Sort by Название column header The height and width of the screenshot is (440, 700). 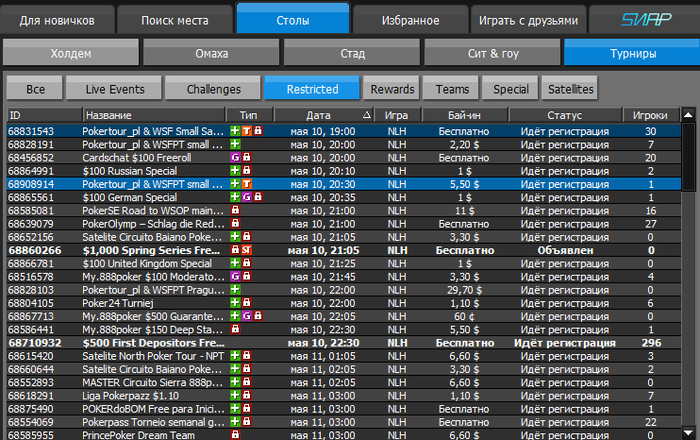point(154,115)
